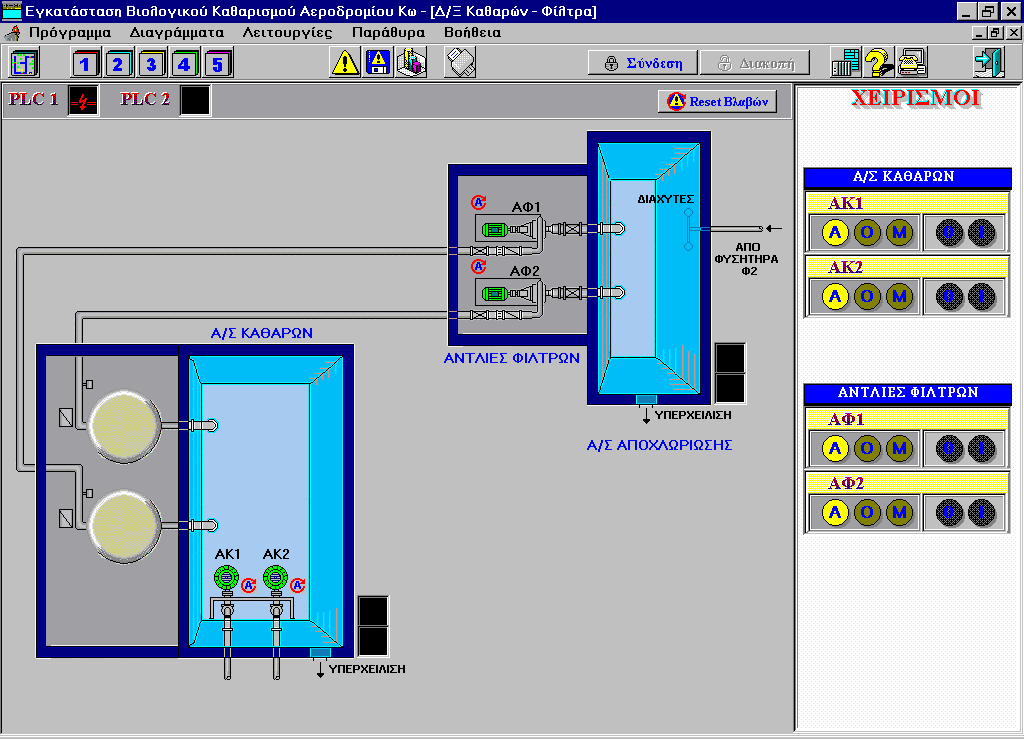This screenshot has width=1024, height=739.
Task: Switch to diagram screen 3
Action: [152, 64]
